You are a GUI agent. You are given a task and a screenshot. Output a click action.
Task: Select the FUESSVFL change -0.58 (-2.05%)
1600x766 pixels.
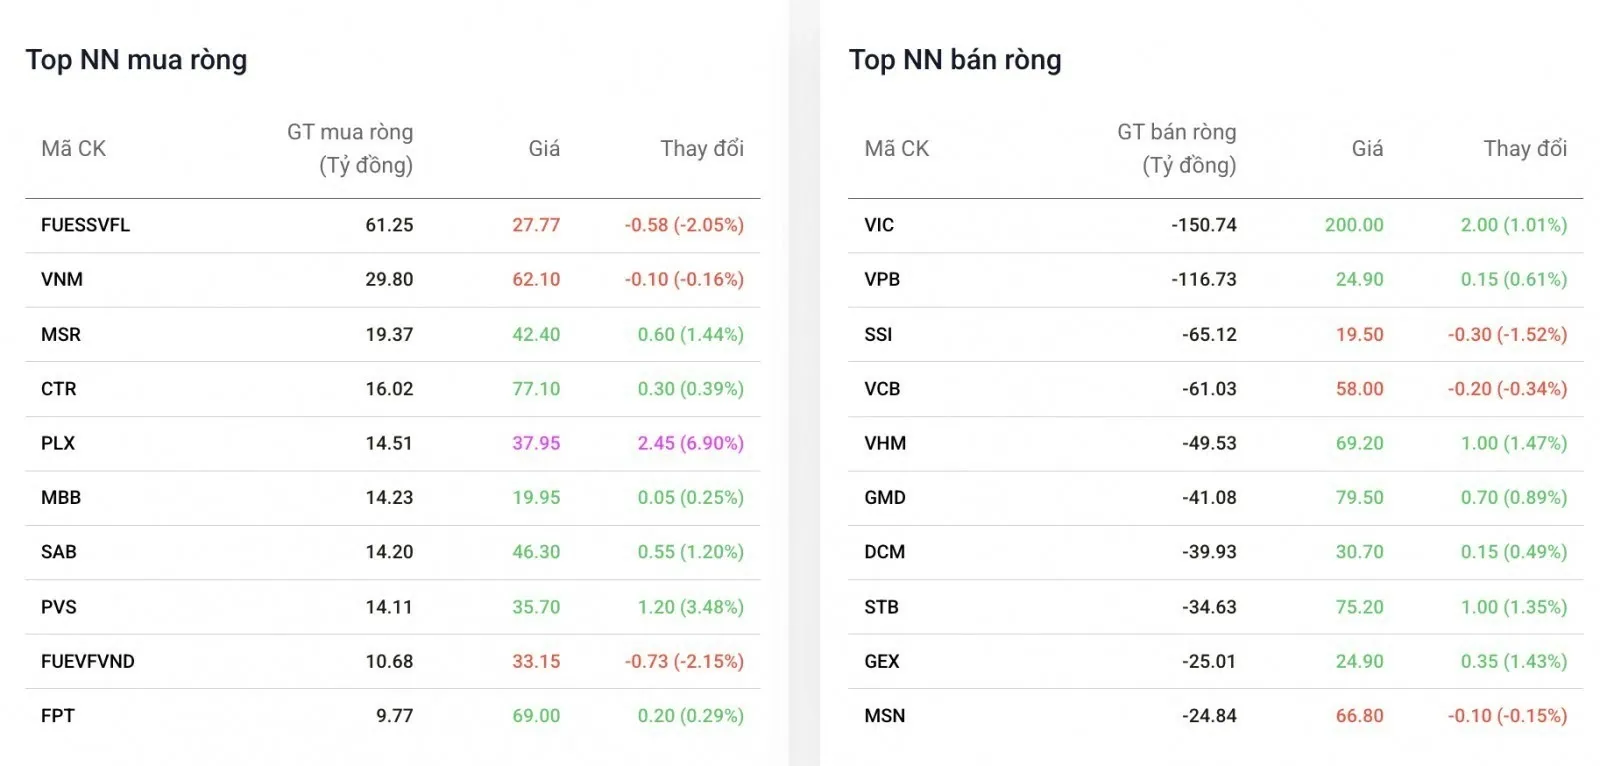pyautogui.click(x=684, y=225)
